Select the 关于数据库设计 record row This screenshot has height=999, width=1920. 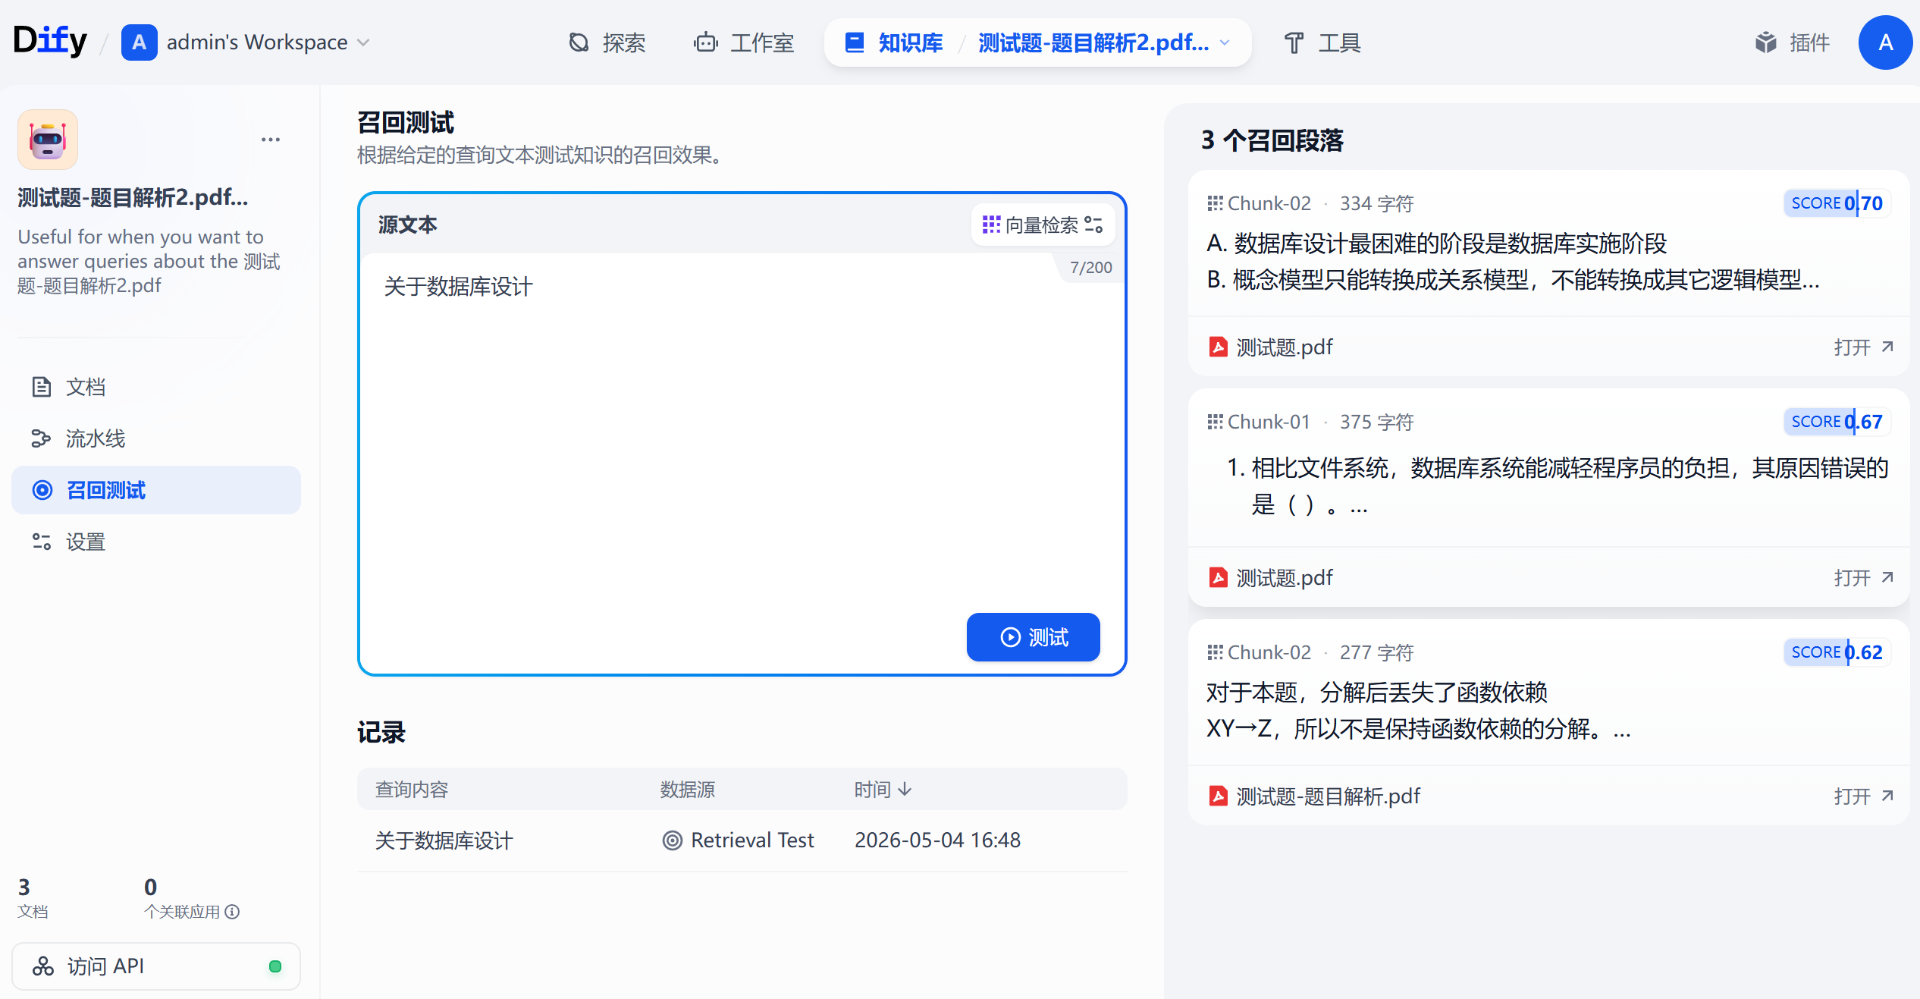742,840
